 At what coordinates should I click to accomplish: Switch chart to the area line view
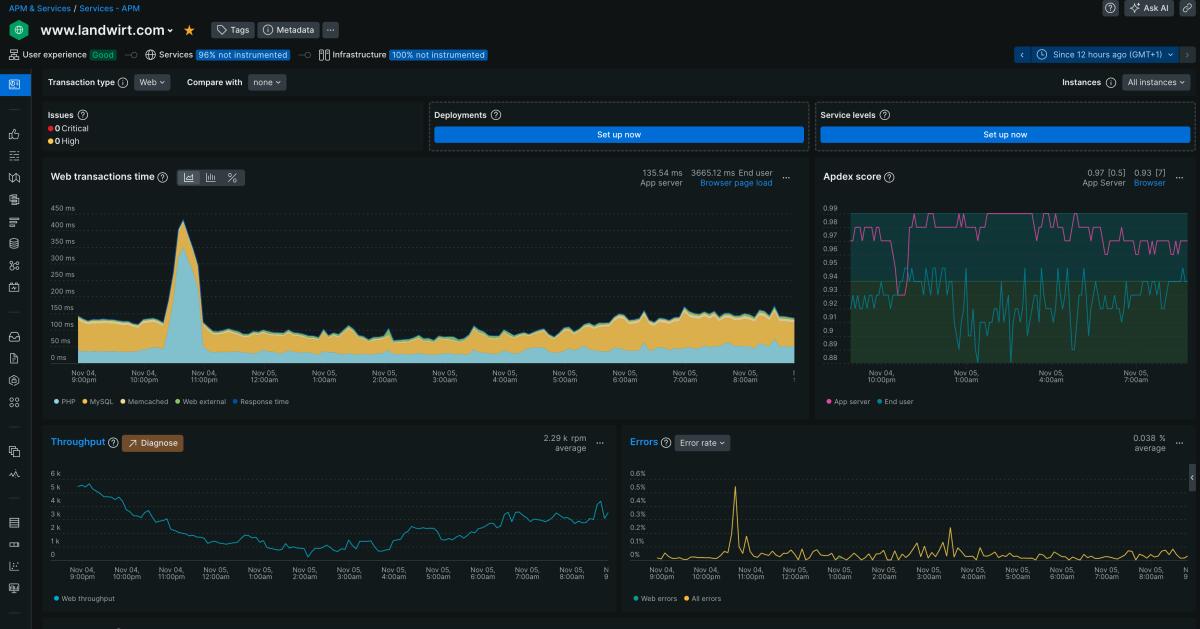[189, 178]
